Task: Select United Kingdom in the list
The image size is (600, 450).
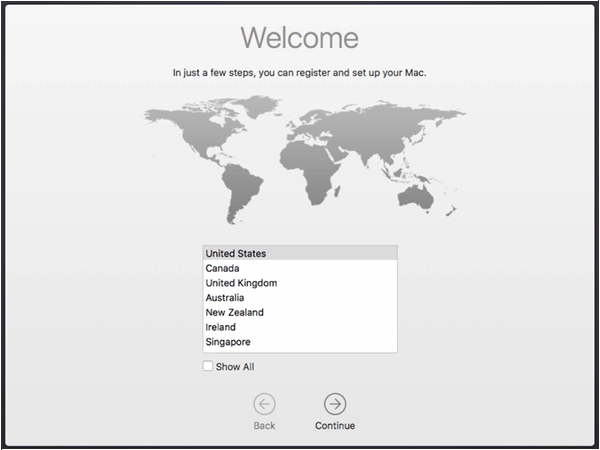Action: [299, 283]
